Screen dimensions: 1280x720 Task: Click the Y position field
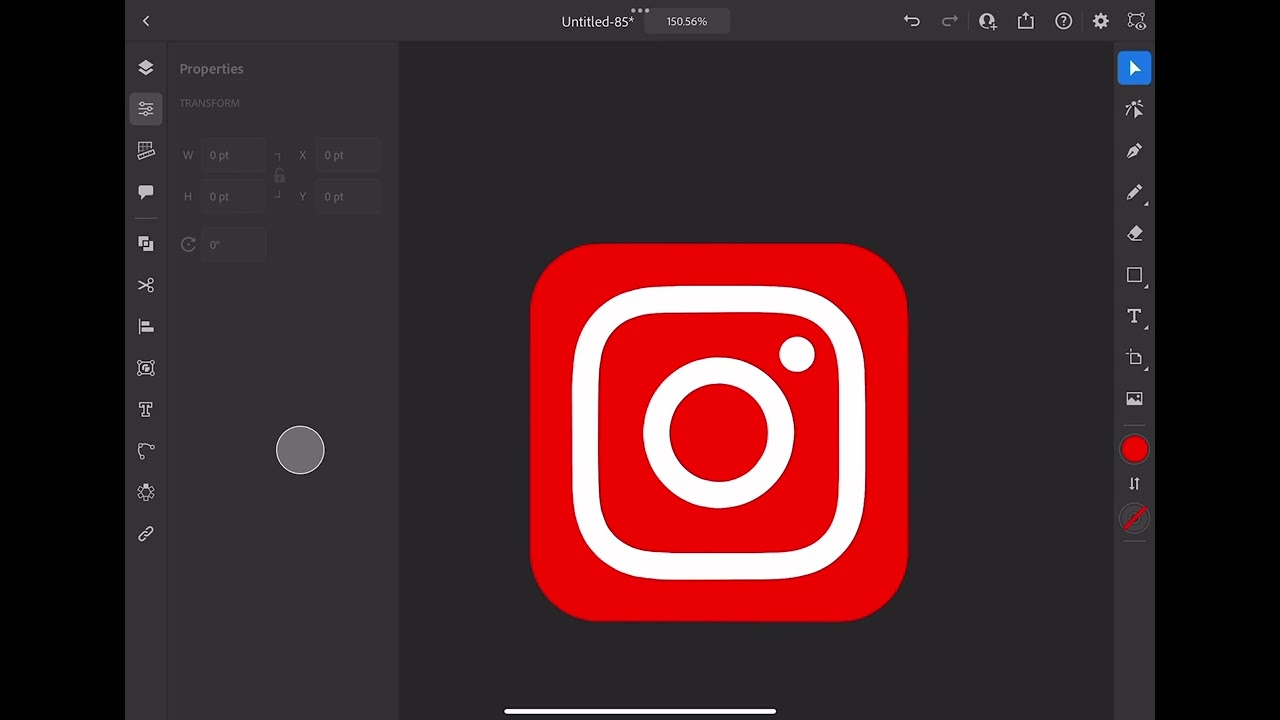click(x=348, y=197)
